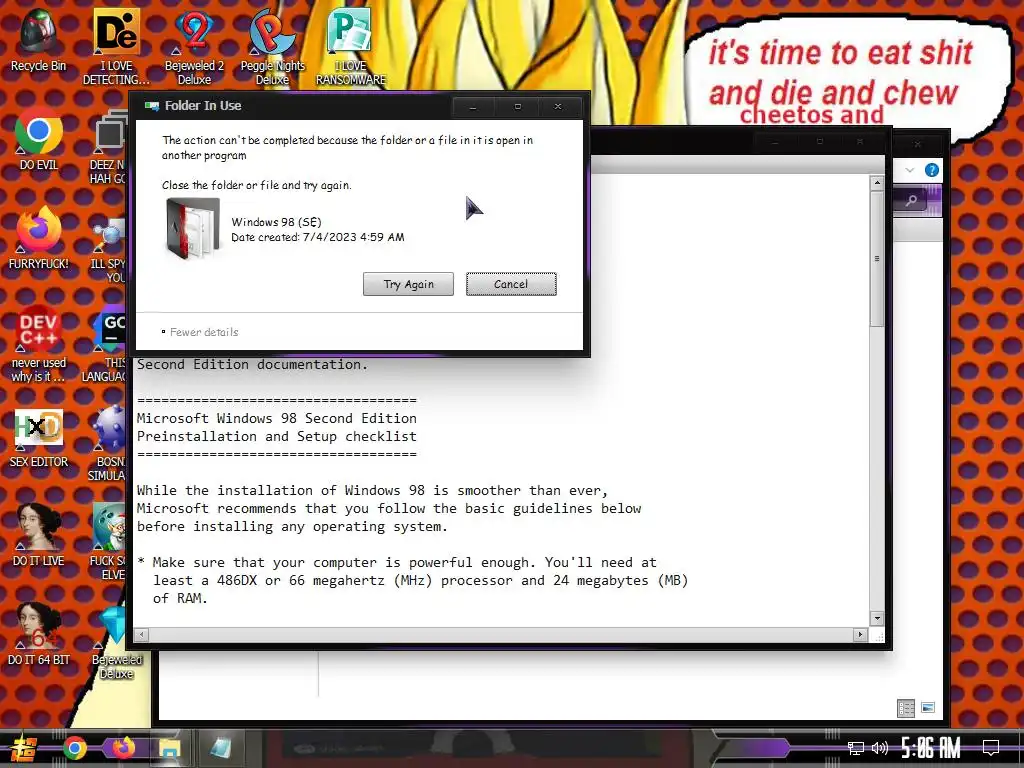Open the Dev C++ desktop shortcut
The height and width of the screenshot is (768, 1024).
(39, 344)
